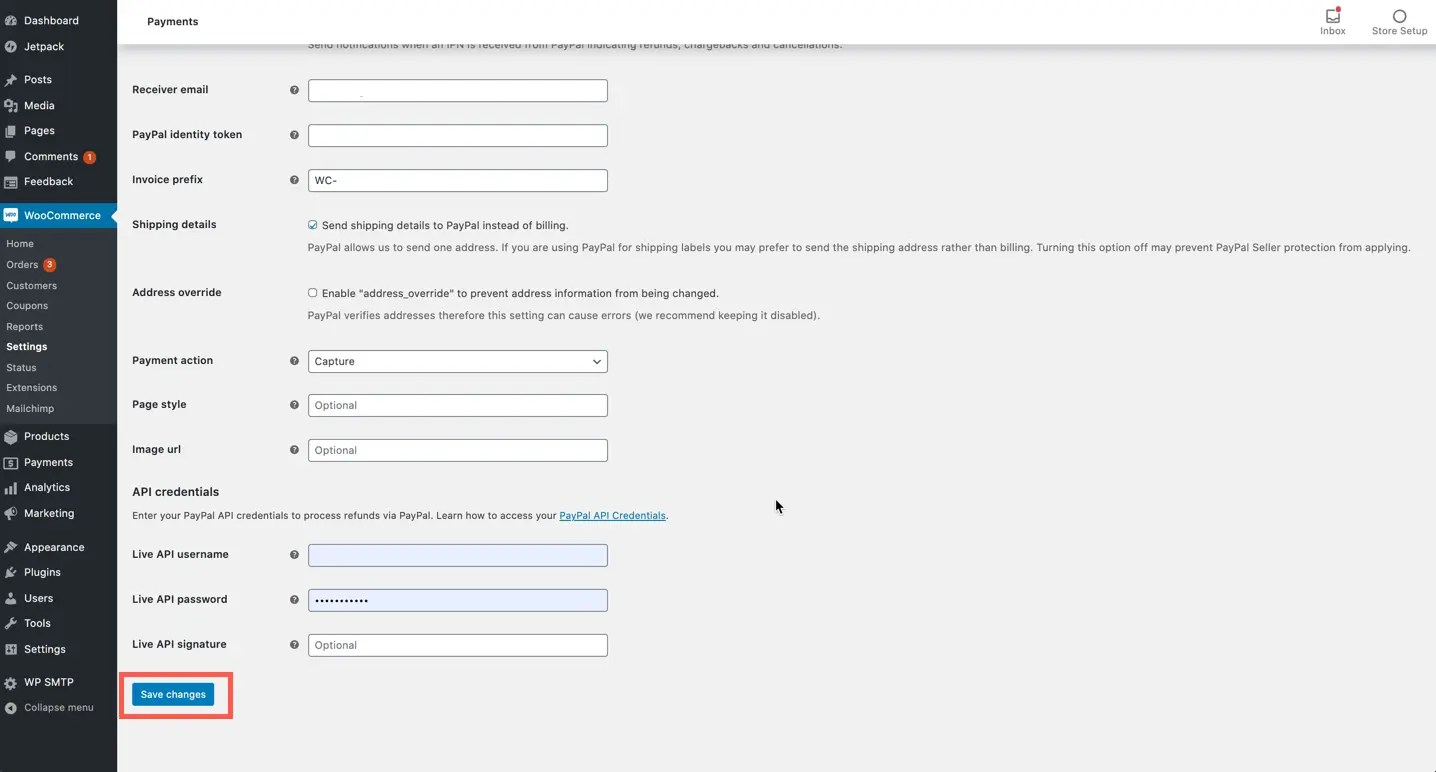This screenshot has height=772, width=1436.
Task: Click the Image url input field
Action: [458, 450]
